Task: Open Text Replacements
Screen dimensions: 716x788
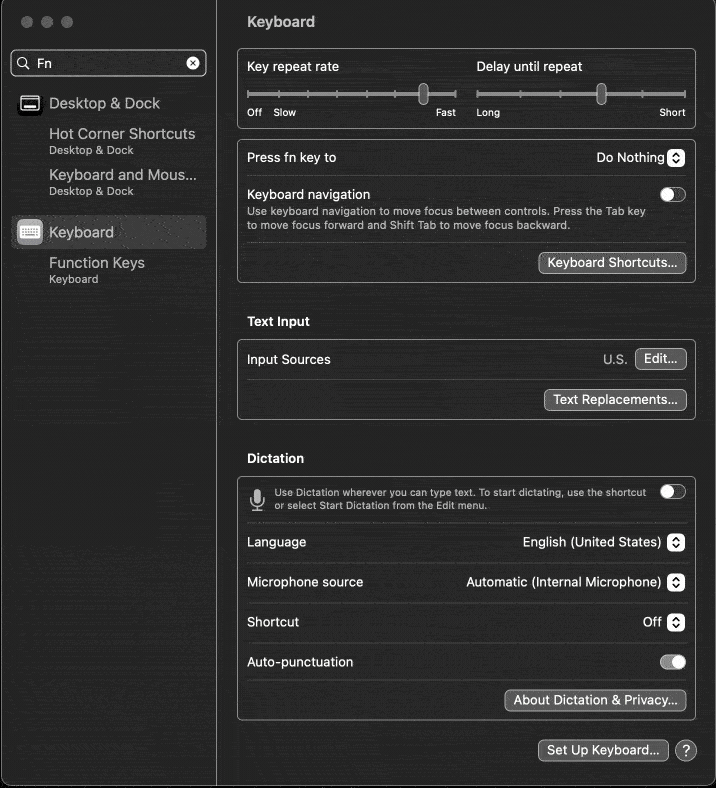Action: click(x=615, y=400)
